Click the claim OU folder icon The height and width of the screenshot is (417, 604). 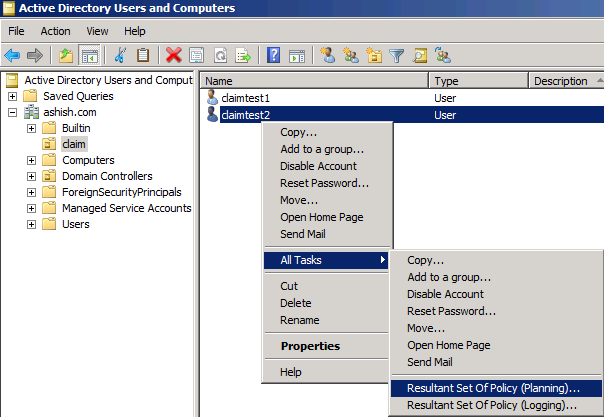[49, 144]
